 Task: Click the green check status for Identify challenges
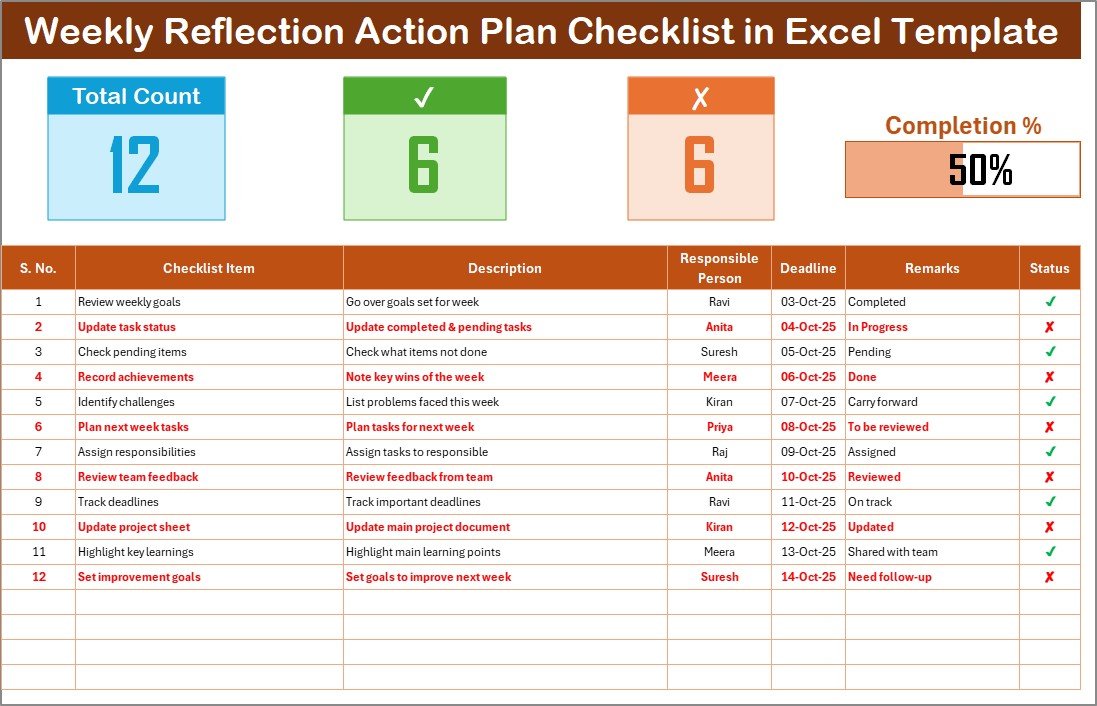(1050, 402)
